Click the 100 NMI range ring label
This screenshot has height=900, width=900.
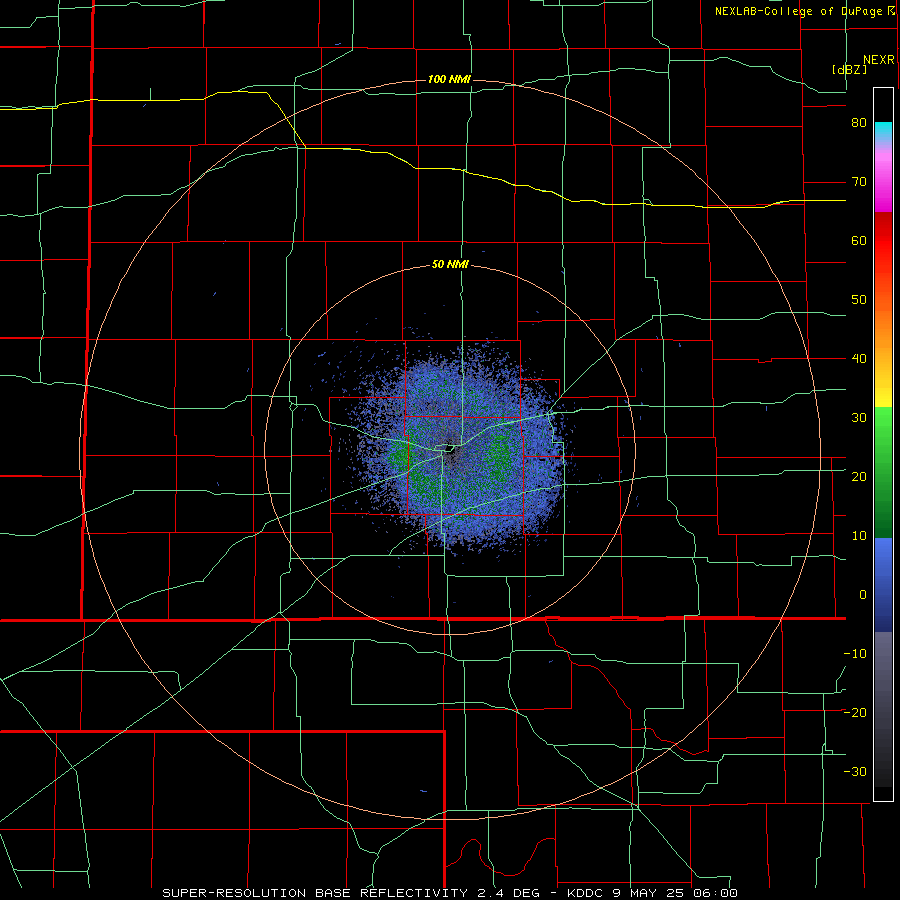449,79
